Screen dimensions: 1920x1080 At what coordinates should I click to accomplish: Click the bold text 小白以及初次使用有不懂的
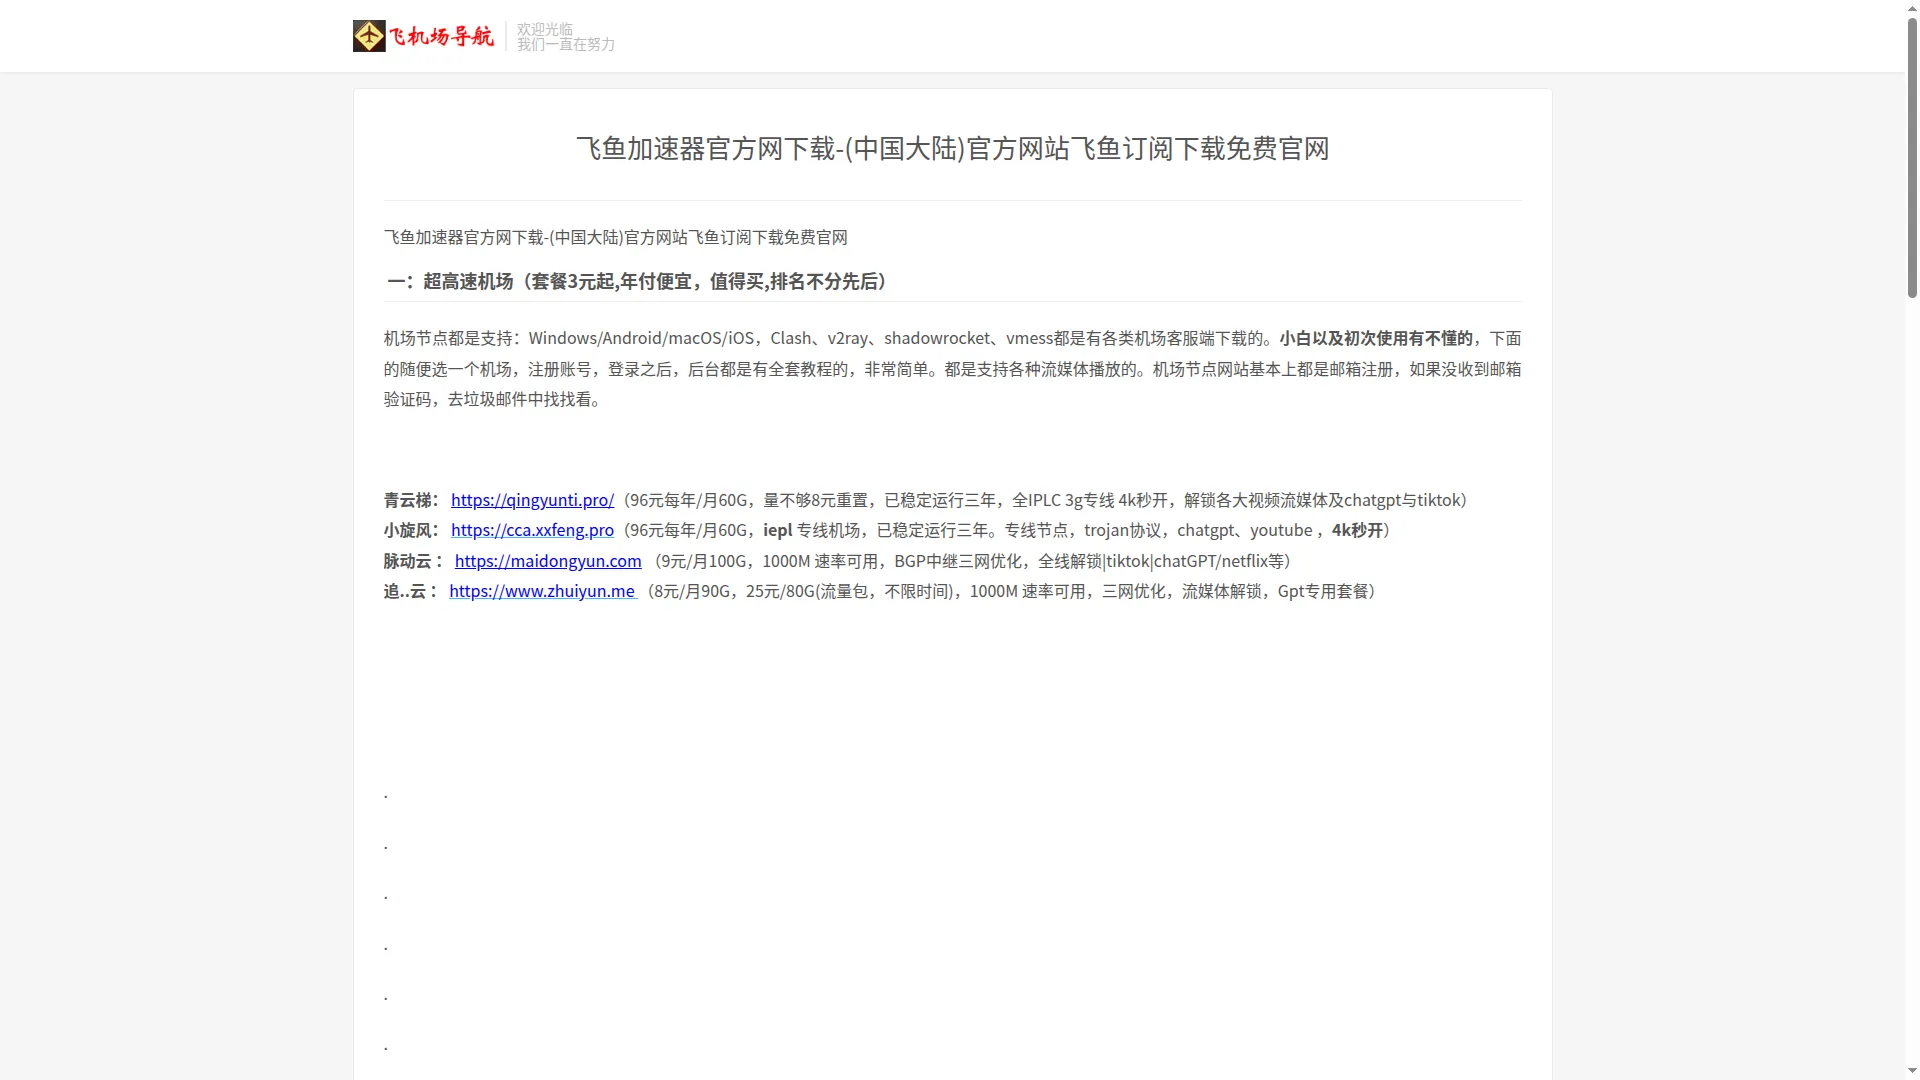(1376, 339)
